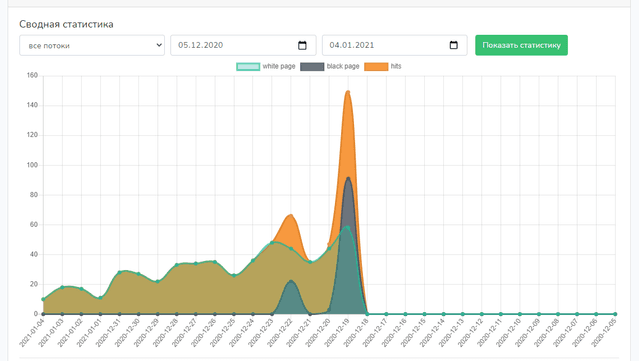
Task: Toggle the 'hits' legend swatch
Action: click(376, 66)
